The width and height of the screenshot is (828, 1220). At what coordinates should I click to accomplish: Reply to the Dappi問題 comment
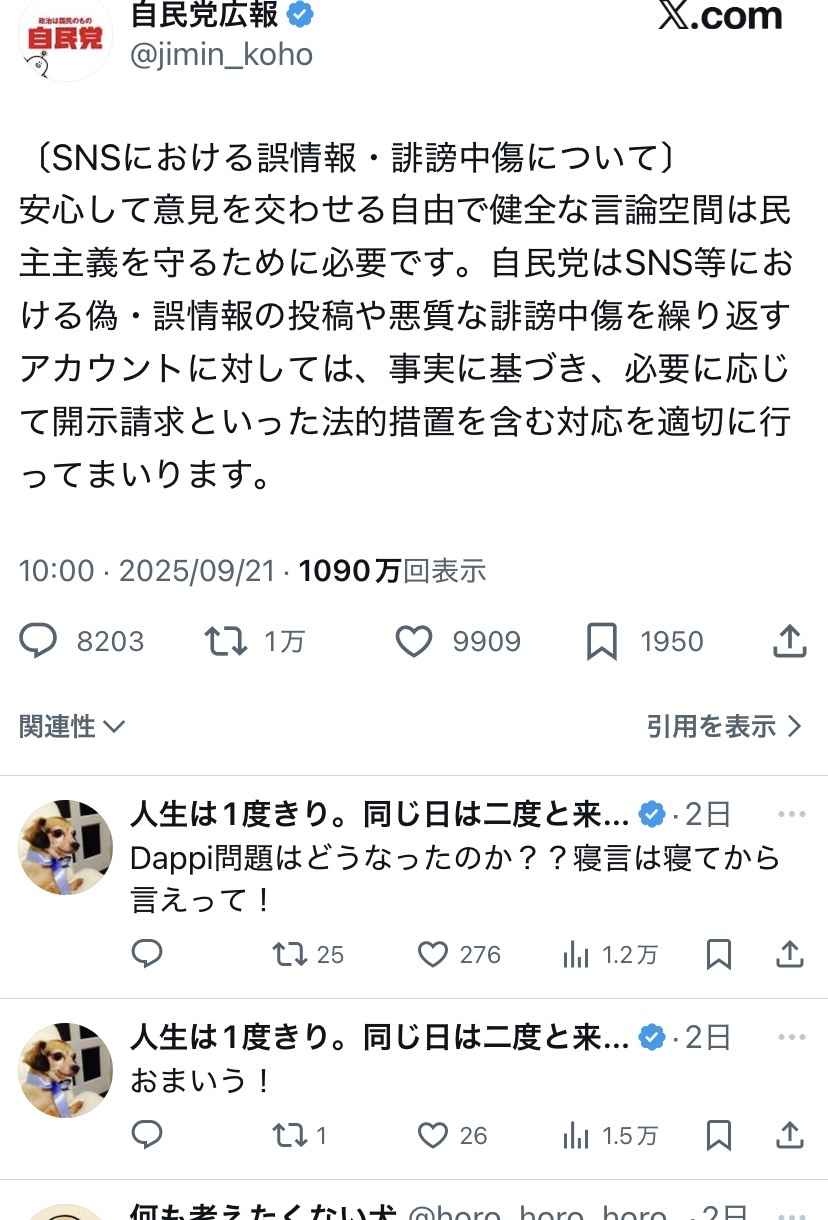pos(147,955)
